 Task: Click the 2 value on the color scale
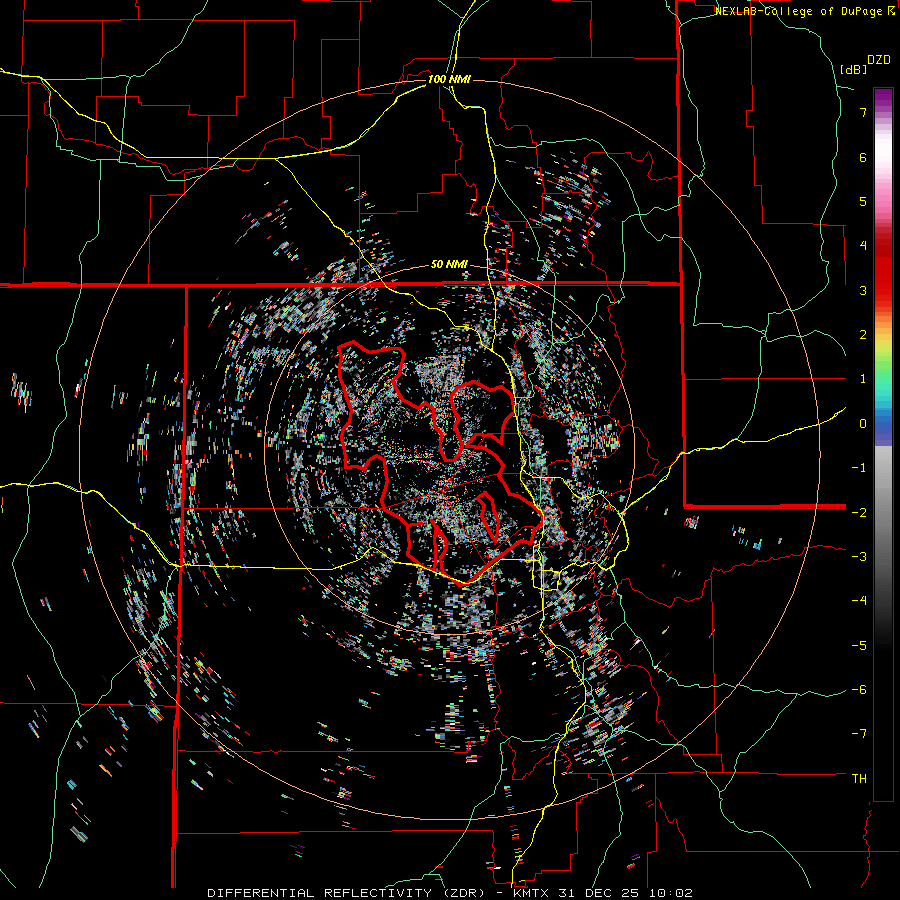click(863, 335)
